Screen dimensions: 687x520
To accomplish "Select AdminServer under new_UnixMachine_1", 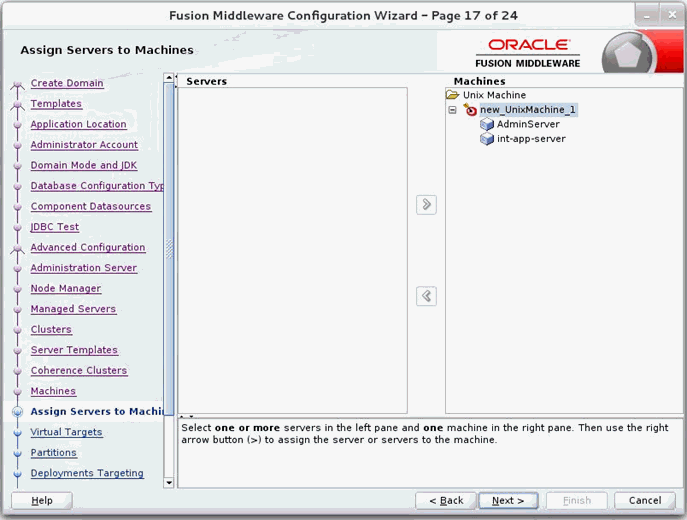I will 528,124.
